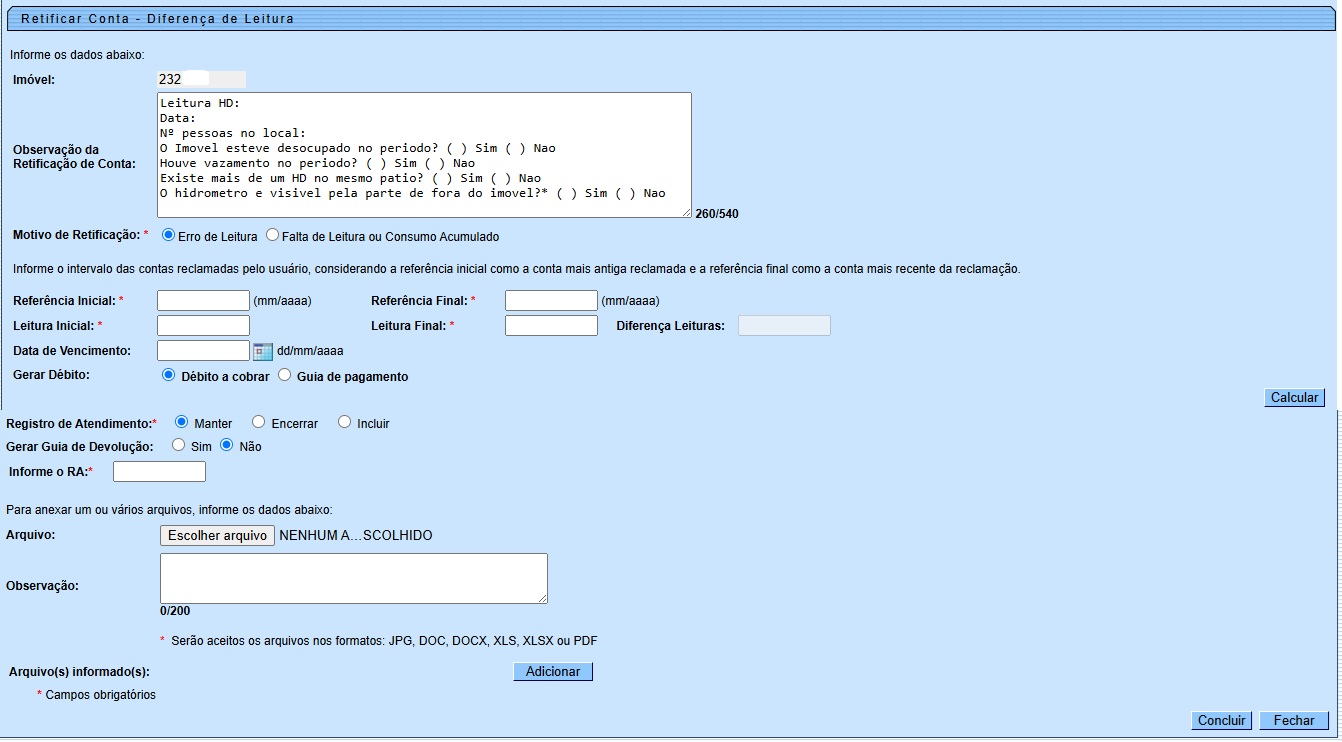Viewport: 1342px width, 742px height.
Task: Set Gerar Guia de Devolução to Sim
Action: [x=178, y=446]
